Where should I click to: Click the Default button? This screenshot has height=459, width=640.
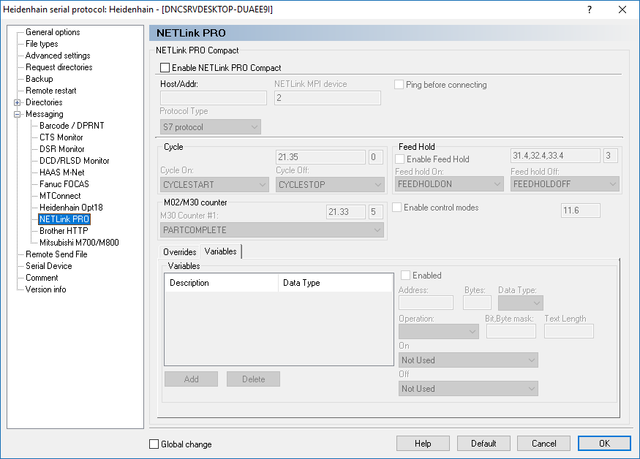(x=483, y=443)
